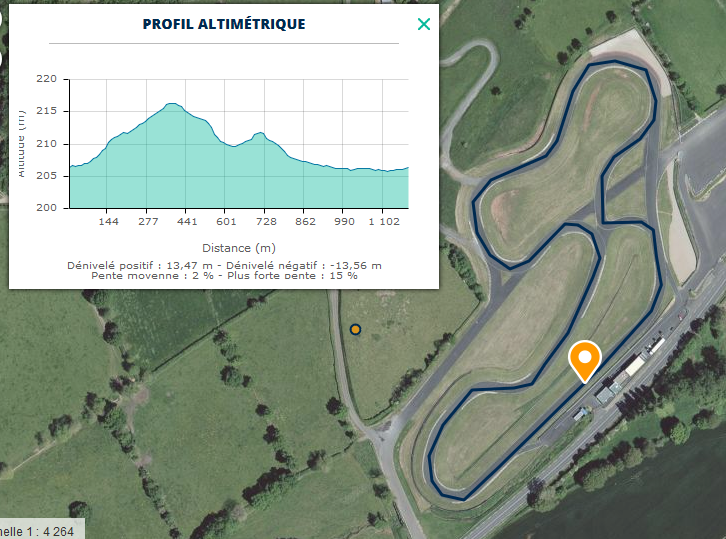This screenshot has width=726, height=539.
Task: Click the 1 102 distance axis label
Action: pos(383,222)
